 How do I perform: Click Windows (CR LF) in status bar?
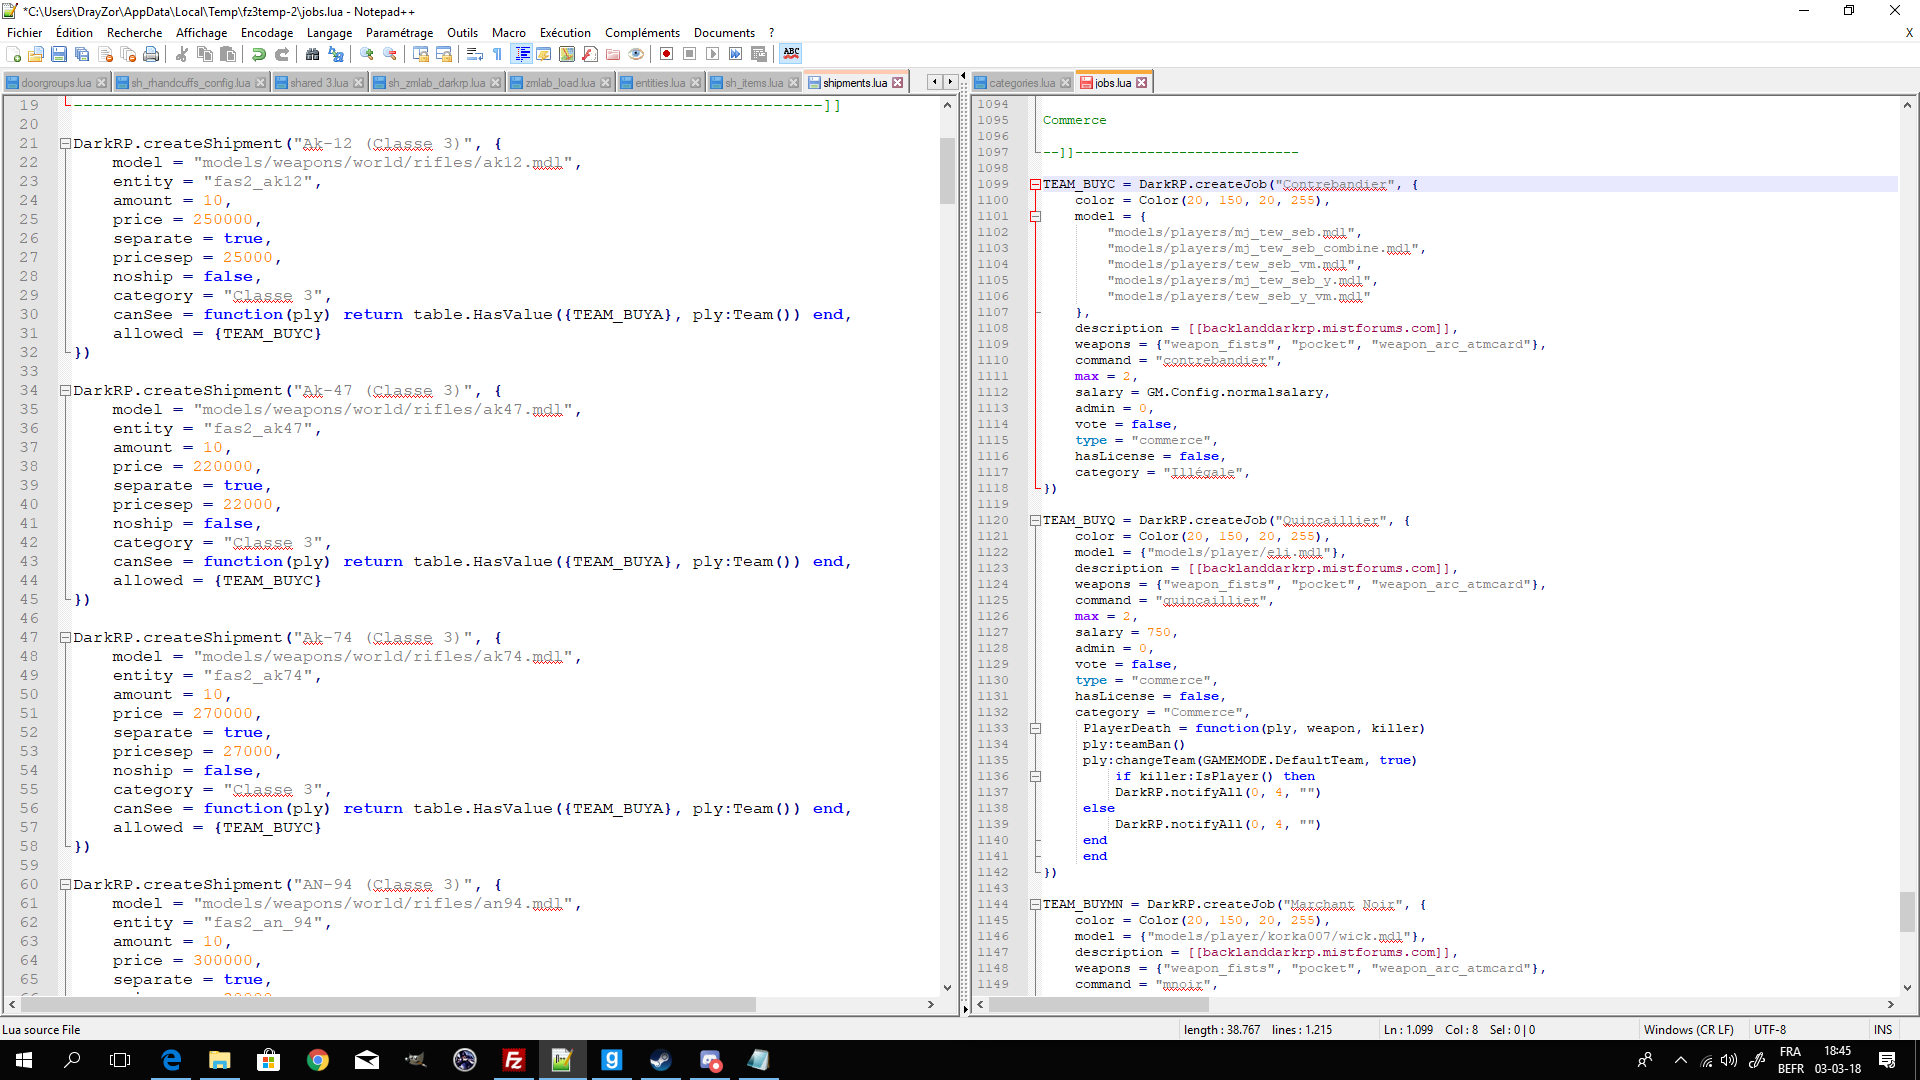(1688, 1030)
